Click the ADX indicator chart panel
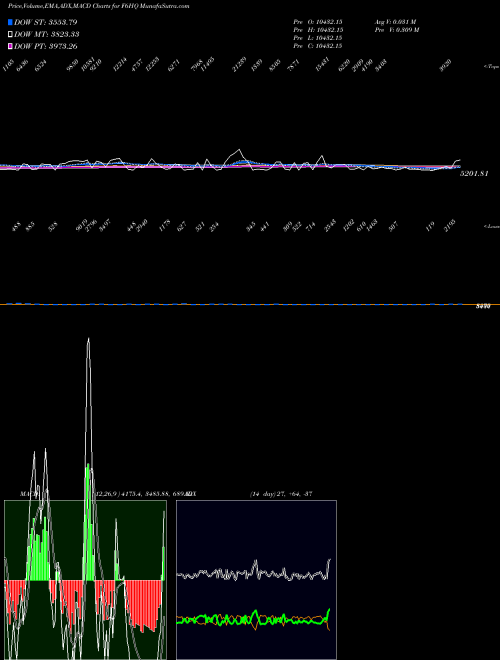The height and width of the screenshot is (660, 500). pos(256,580)
